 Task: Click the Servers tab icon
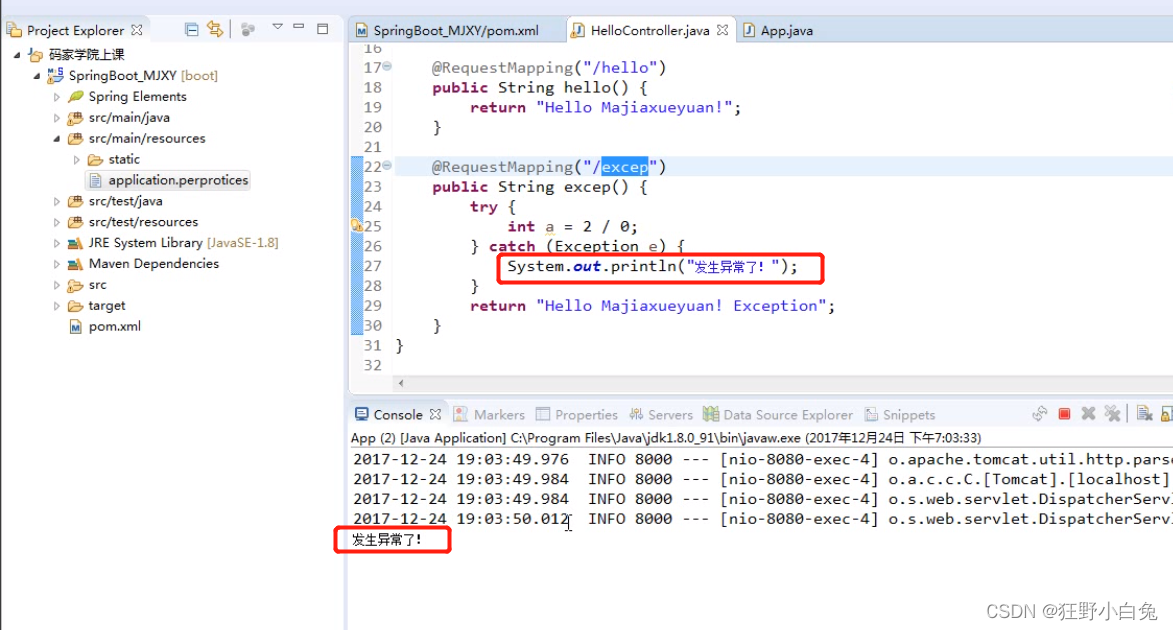637,415
